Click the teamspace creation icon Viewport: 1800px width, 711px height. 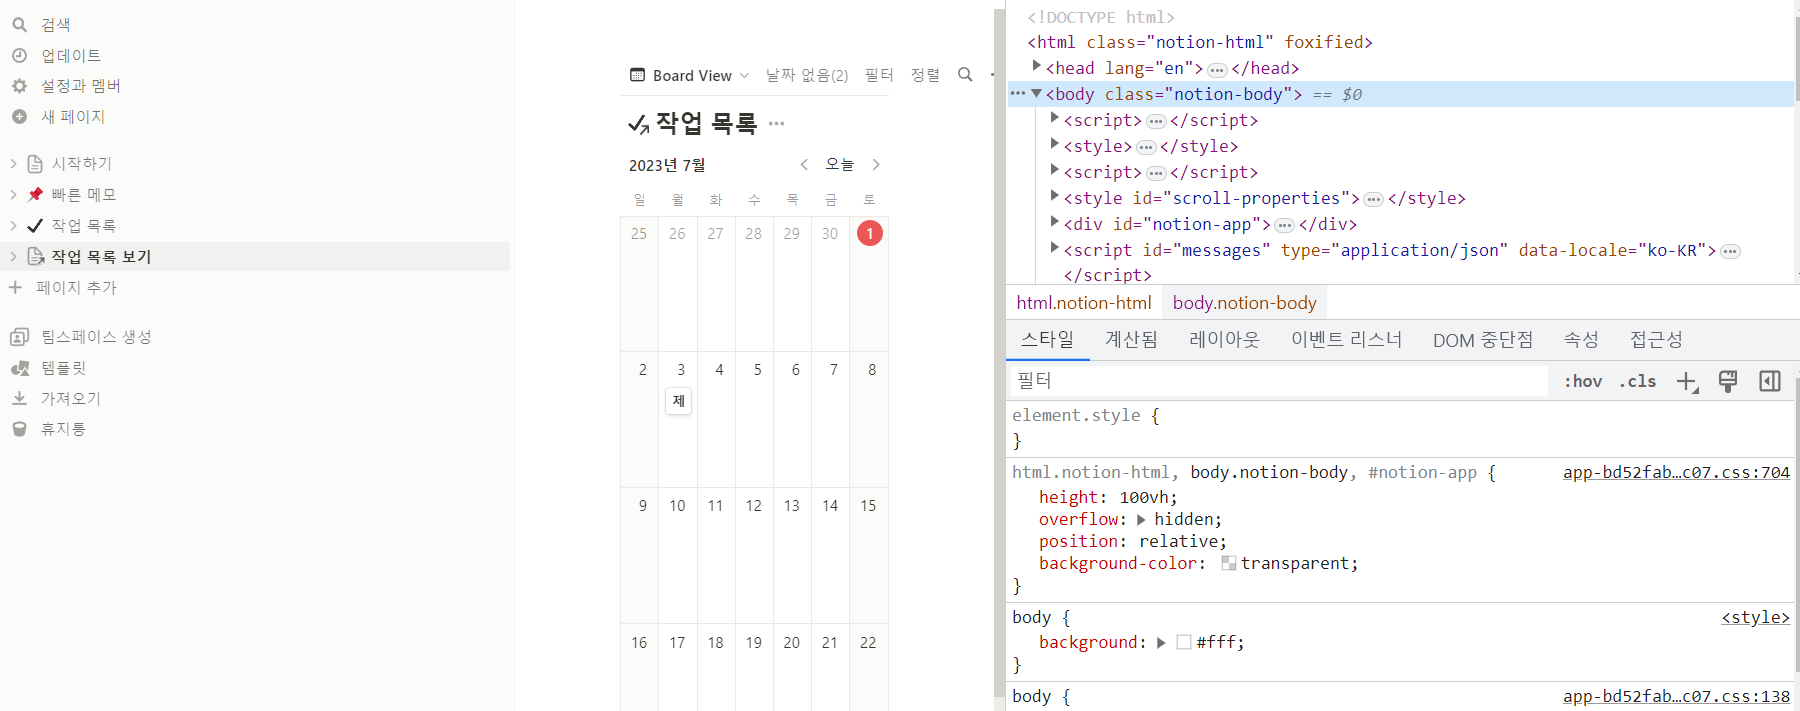click(x=19, y=337)
